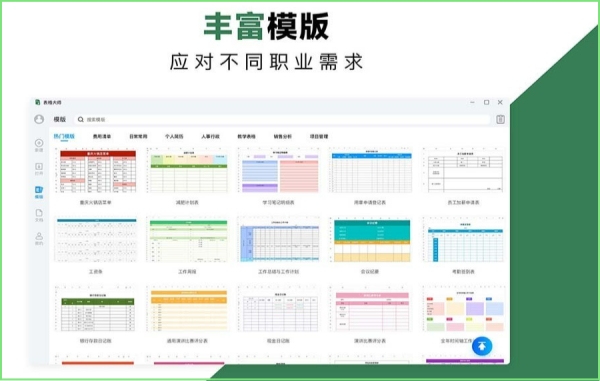This screenshot has height=381, width=600.
Task: Click the 通用演讲比赛评分表 template name
Action: tap(188, 340)
